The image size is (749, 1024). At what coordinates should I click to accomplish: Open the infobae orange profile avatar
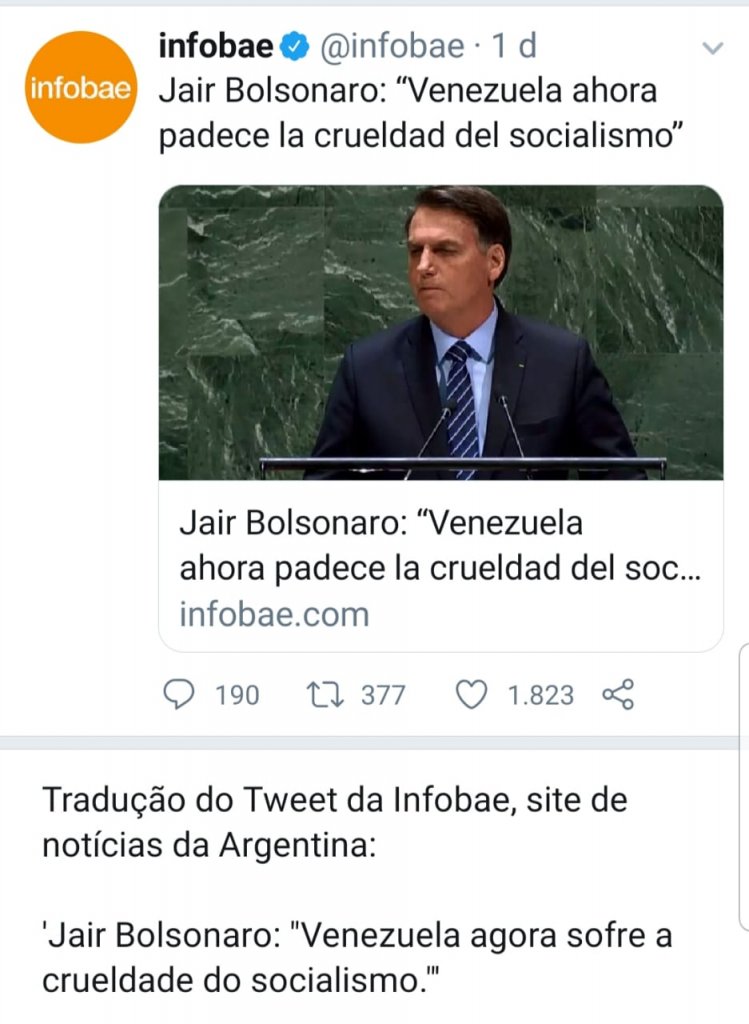point(81,87)
